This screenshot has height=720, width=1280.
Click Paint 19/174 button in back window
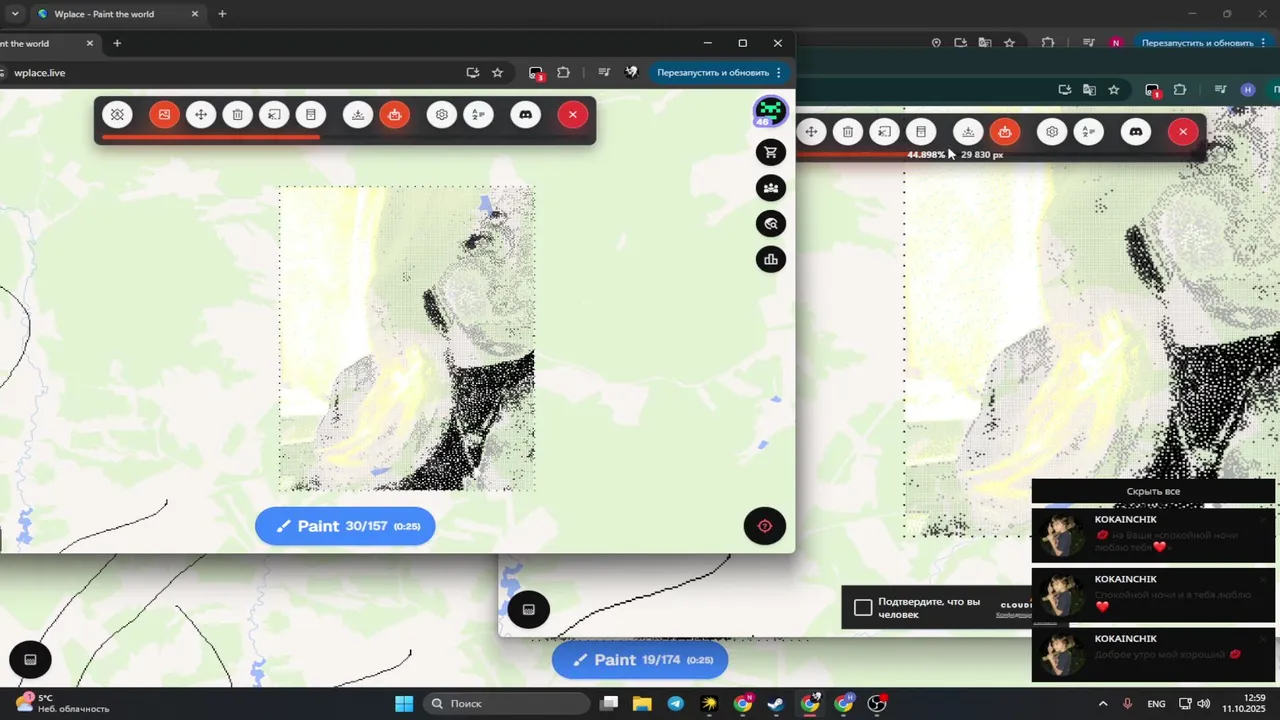coord(640,660)
